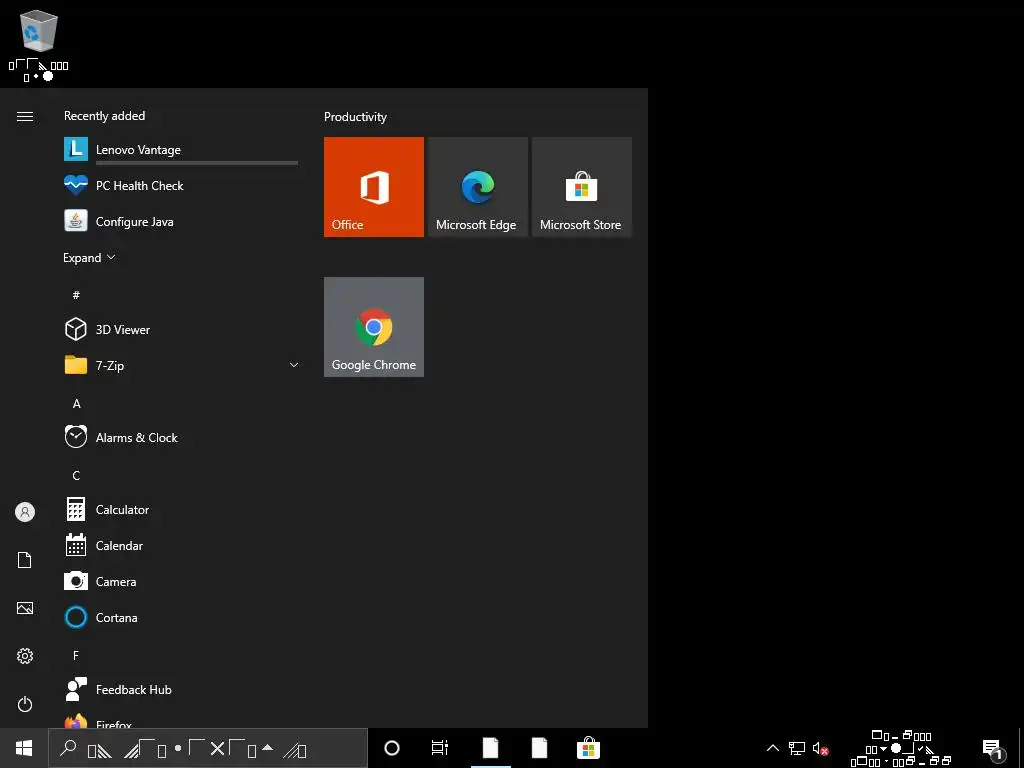Open the Microsoft Store taskbar icon
The height and width of the screenshot is (768, 1024).
[588, 748]
